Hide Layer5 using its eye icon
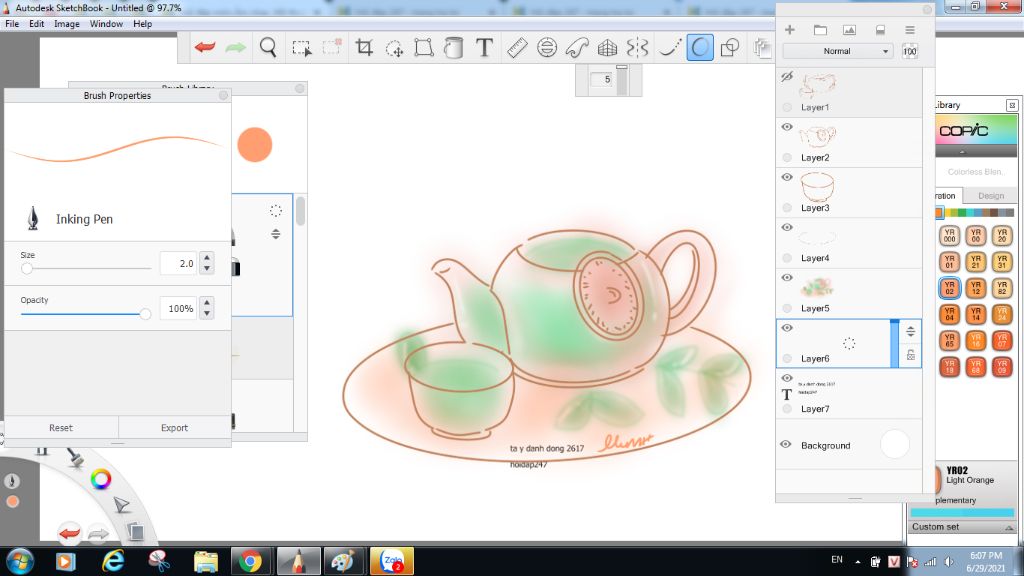1024x576 pixels. [x=787, y=278]
